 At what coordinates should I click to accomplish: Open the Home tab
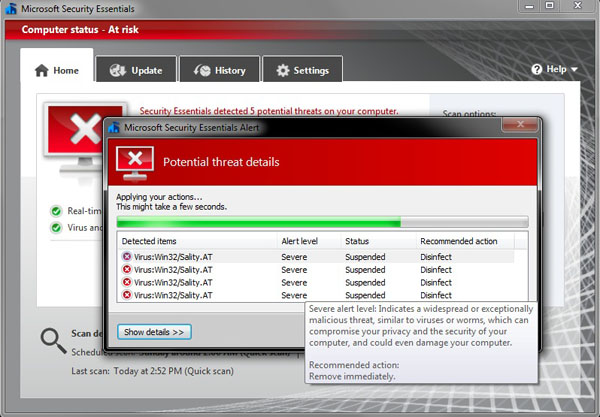57,65
